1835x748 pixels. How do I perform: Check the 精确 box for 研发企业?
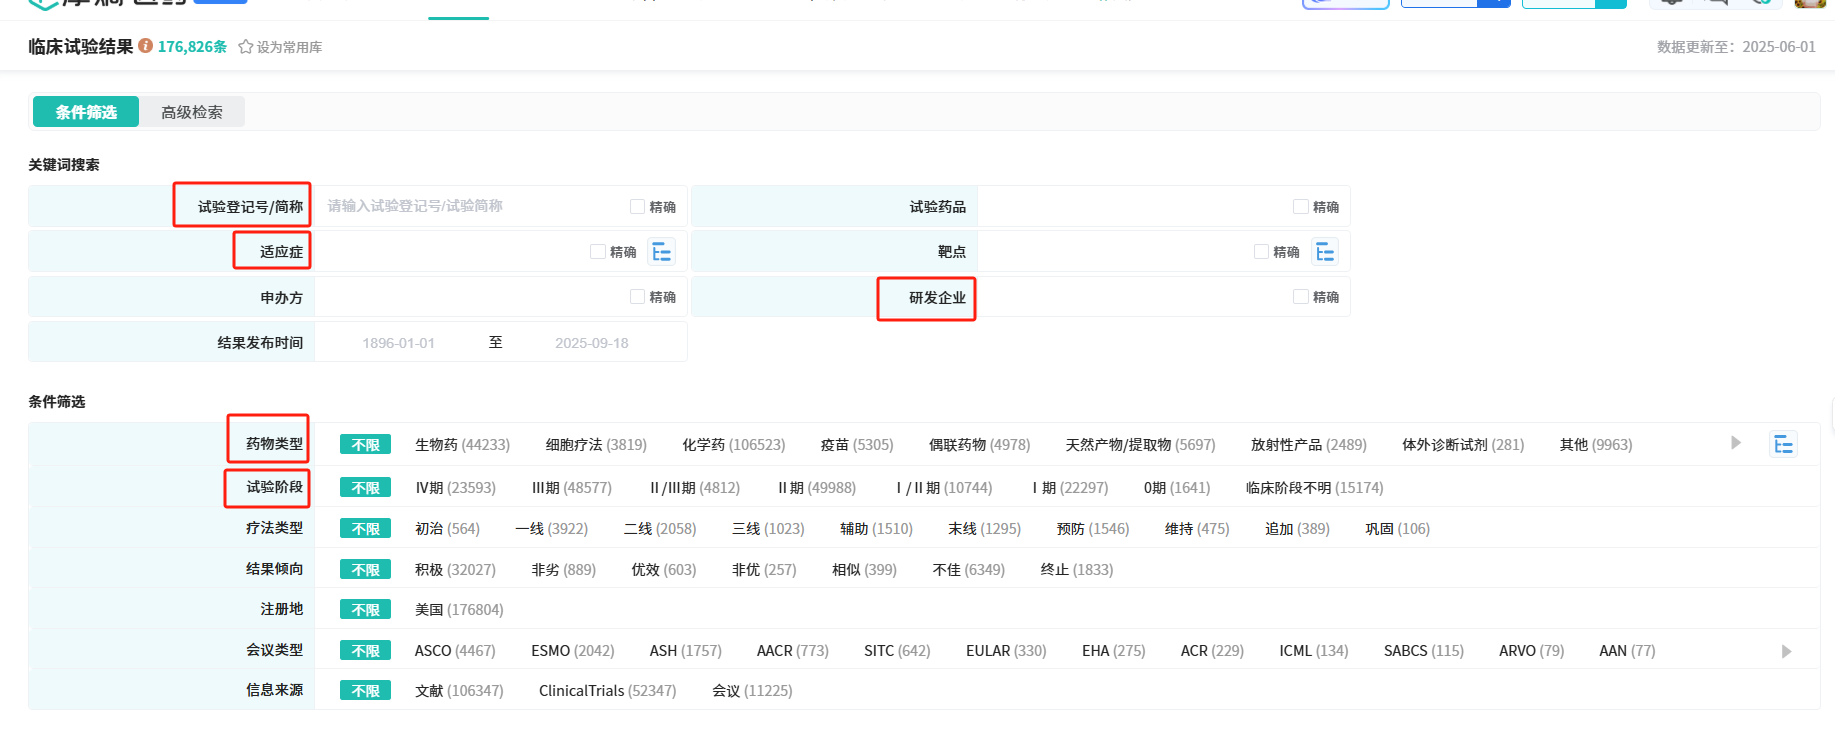[1300, 297]
